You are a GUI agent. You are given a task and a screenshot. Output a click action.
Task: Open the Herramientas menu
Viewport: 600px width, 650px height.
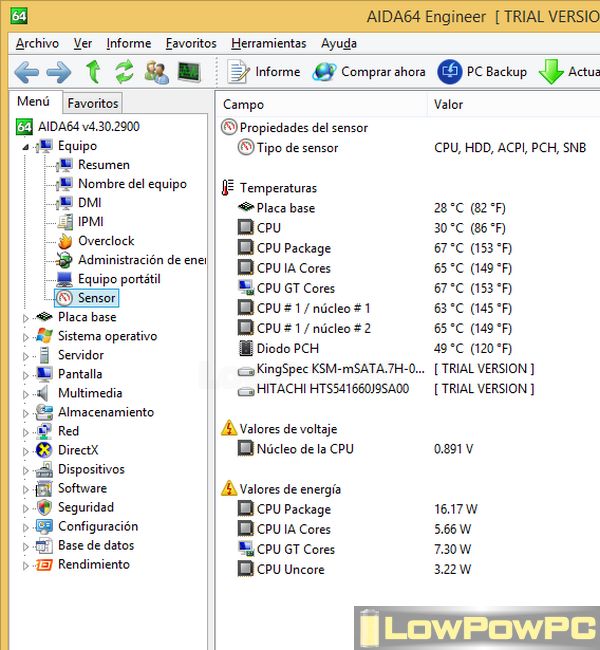[269, 44]
